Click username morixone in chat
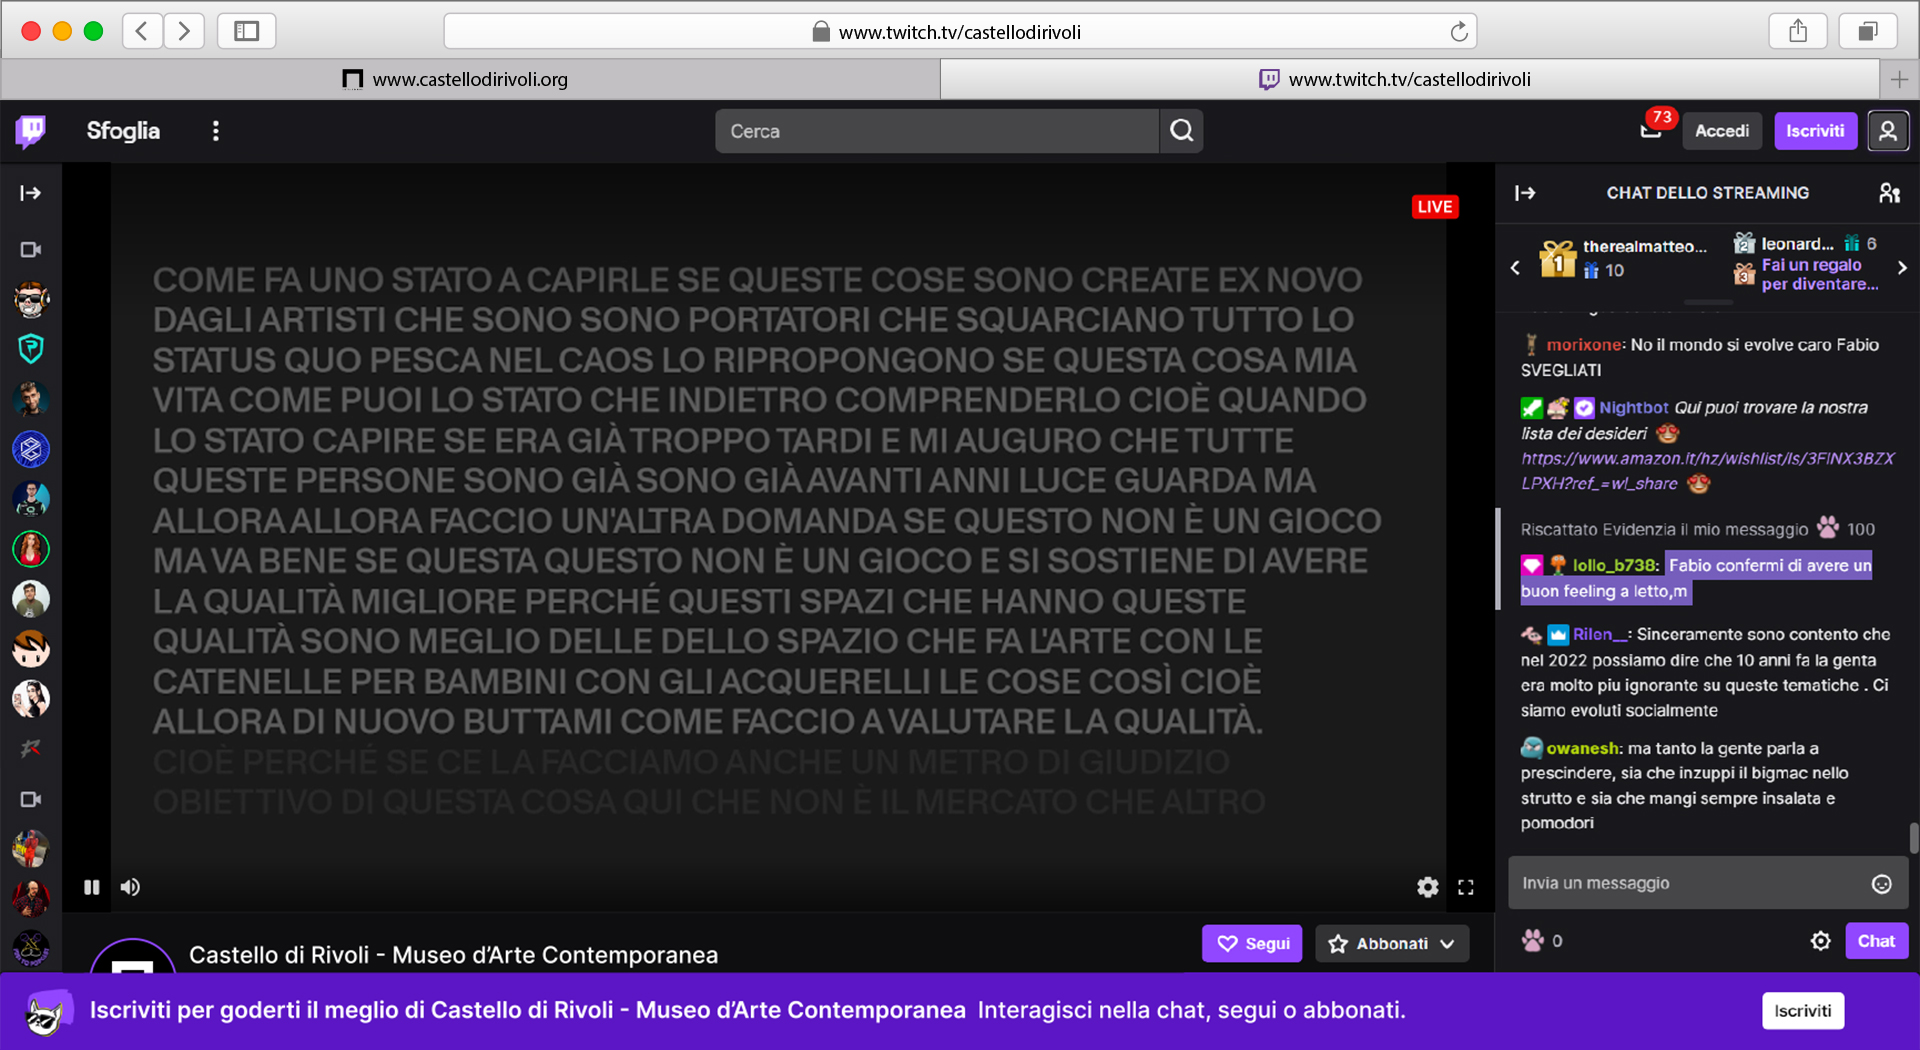Screen dimensions: 1920x1050 click(1584, 345)
